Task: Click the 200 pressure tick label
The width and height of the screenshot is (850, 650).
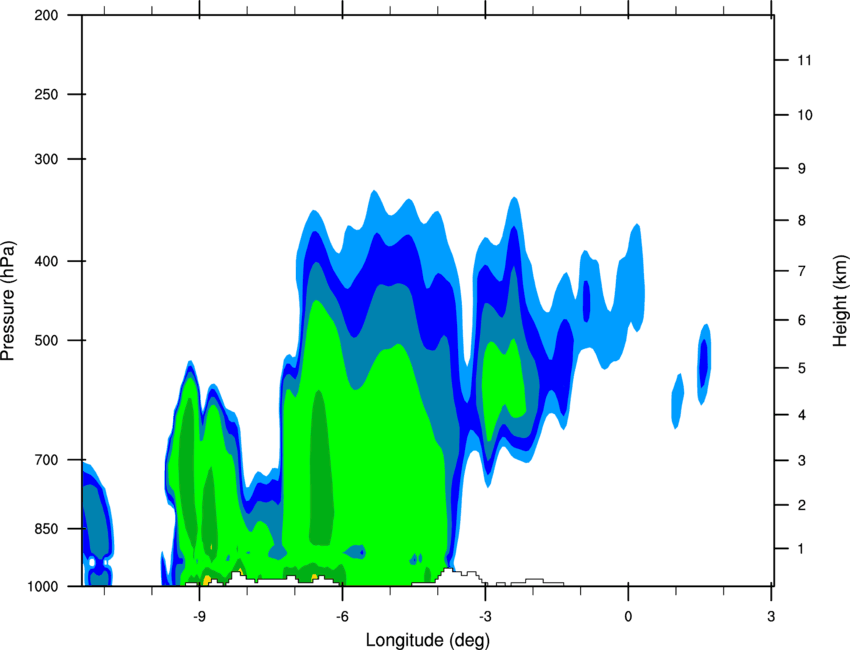Action: click(46, 15)
